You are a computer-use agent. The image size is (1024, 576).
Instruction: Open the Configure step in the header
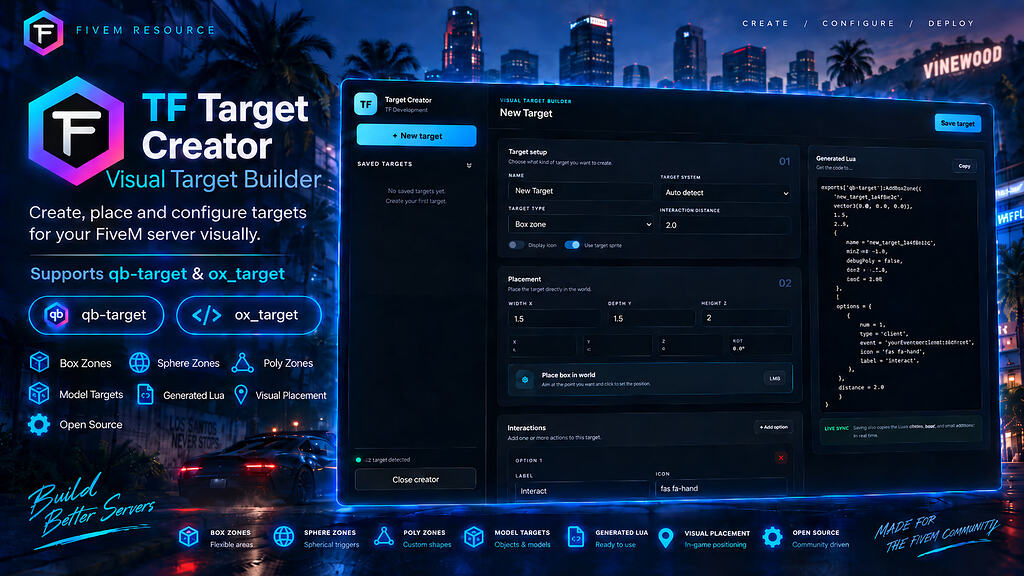858,24
